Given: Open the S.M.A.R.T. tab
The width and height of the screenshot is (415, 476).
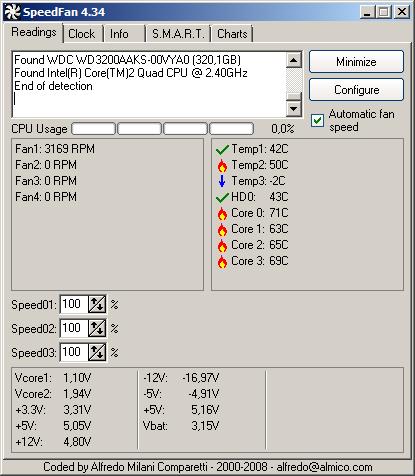Looking at the screenshot, I should click(x=178, y=34).
